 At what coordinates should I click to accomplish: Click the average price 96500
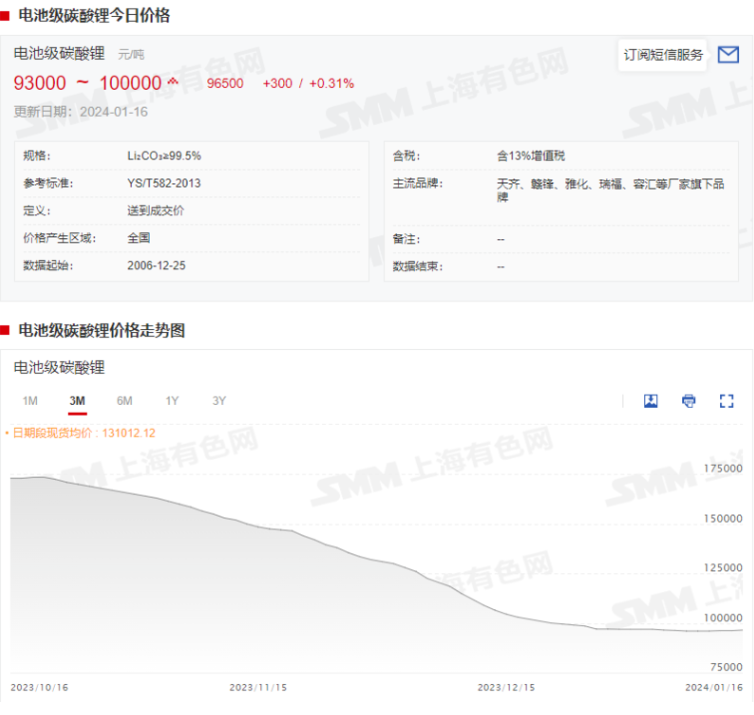(x=225, y=83)
